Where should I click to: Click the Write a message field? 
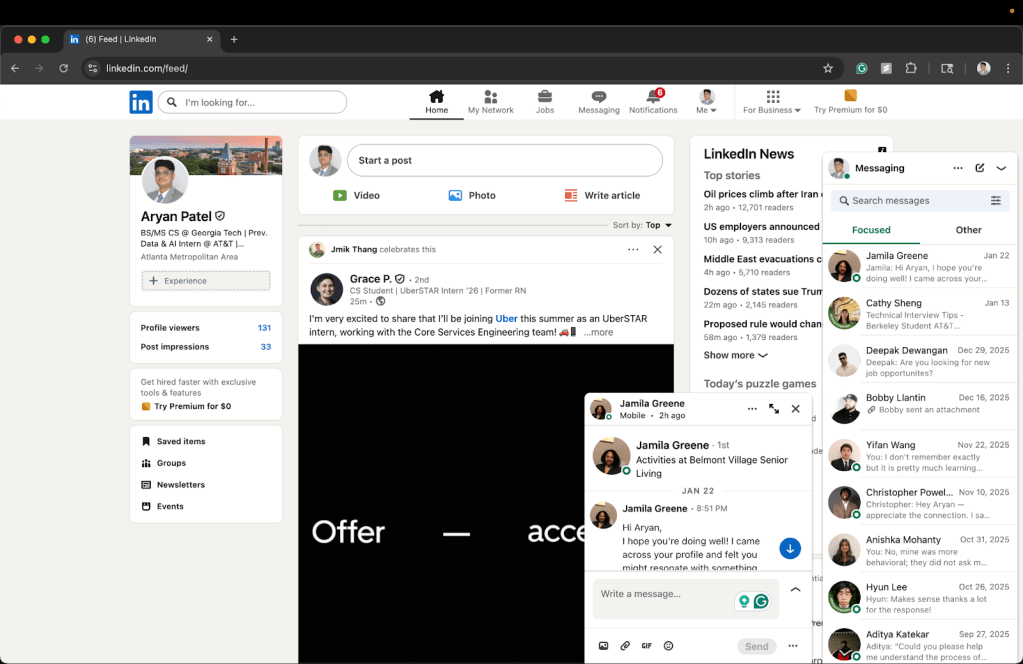tap(686, 599)
